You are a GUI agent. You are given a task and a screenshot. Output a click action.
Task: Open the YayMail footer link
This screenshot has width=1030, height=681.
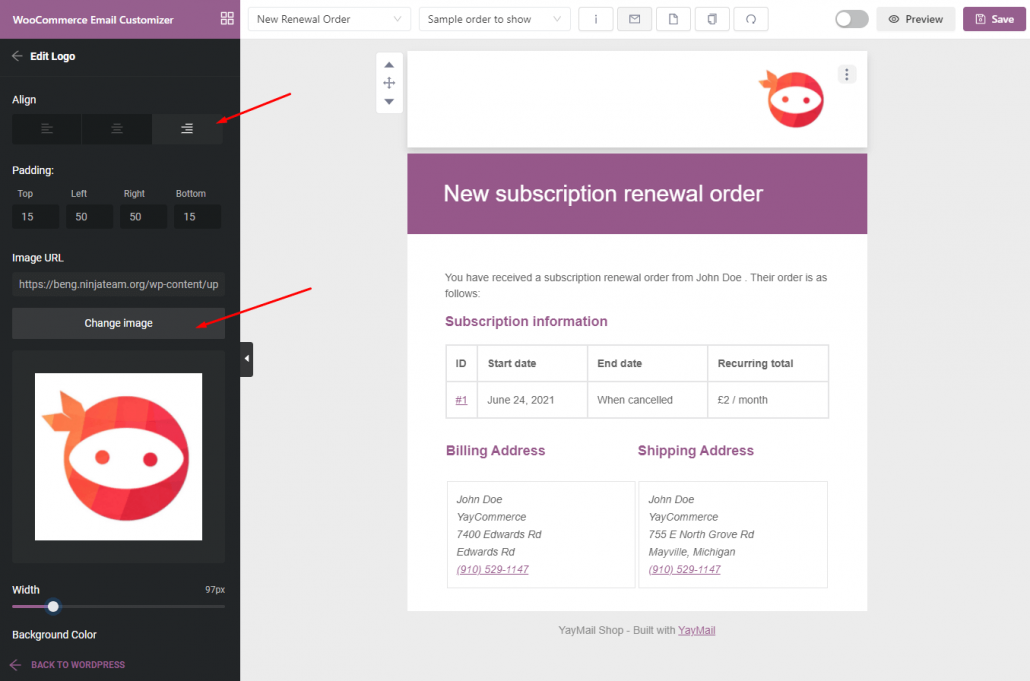pyautogui.click(x=696, y=630)
